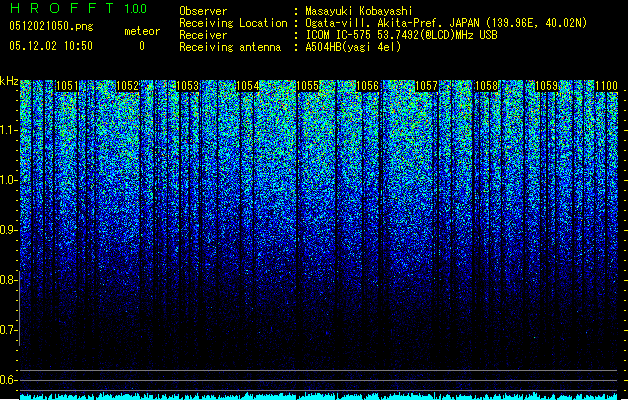Click the 0.8 frequency axis label

[x=9, y=280]
